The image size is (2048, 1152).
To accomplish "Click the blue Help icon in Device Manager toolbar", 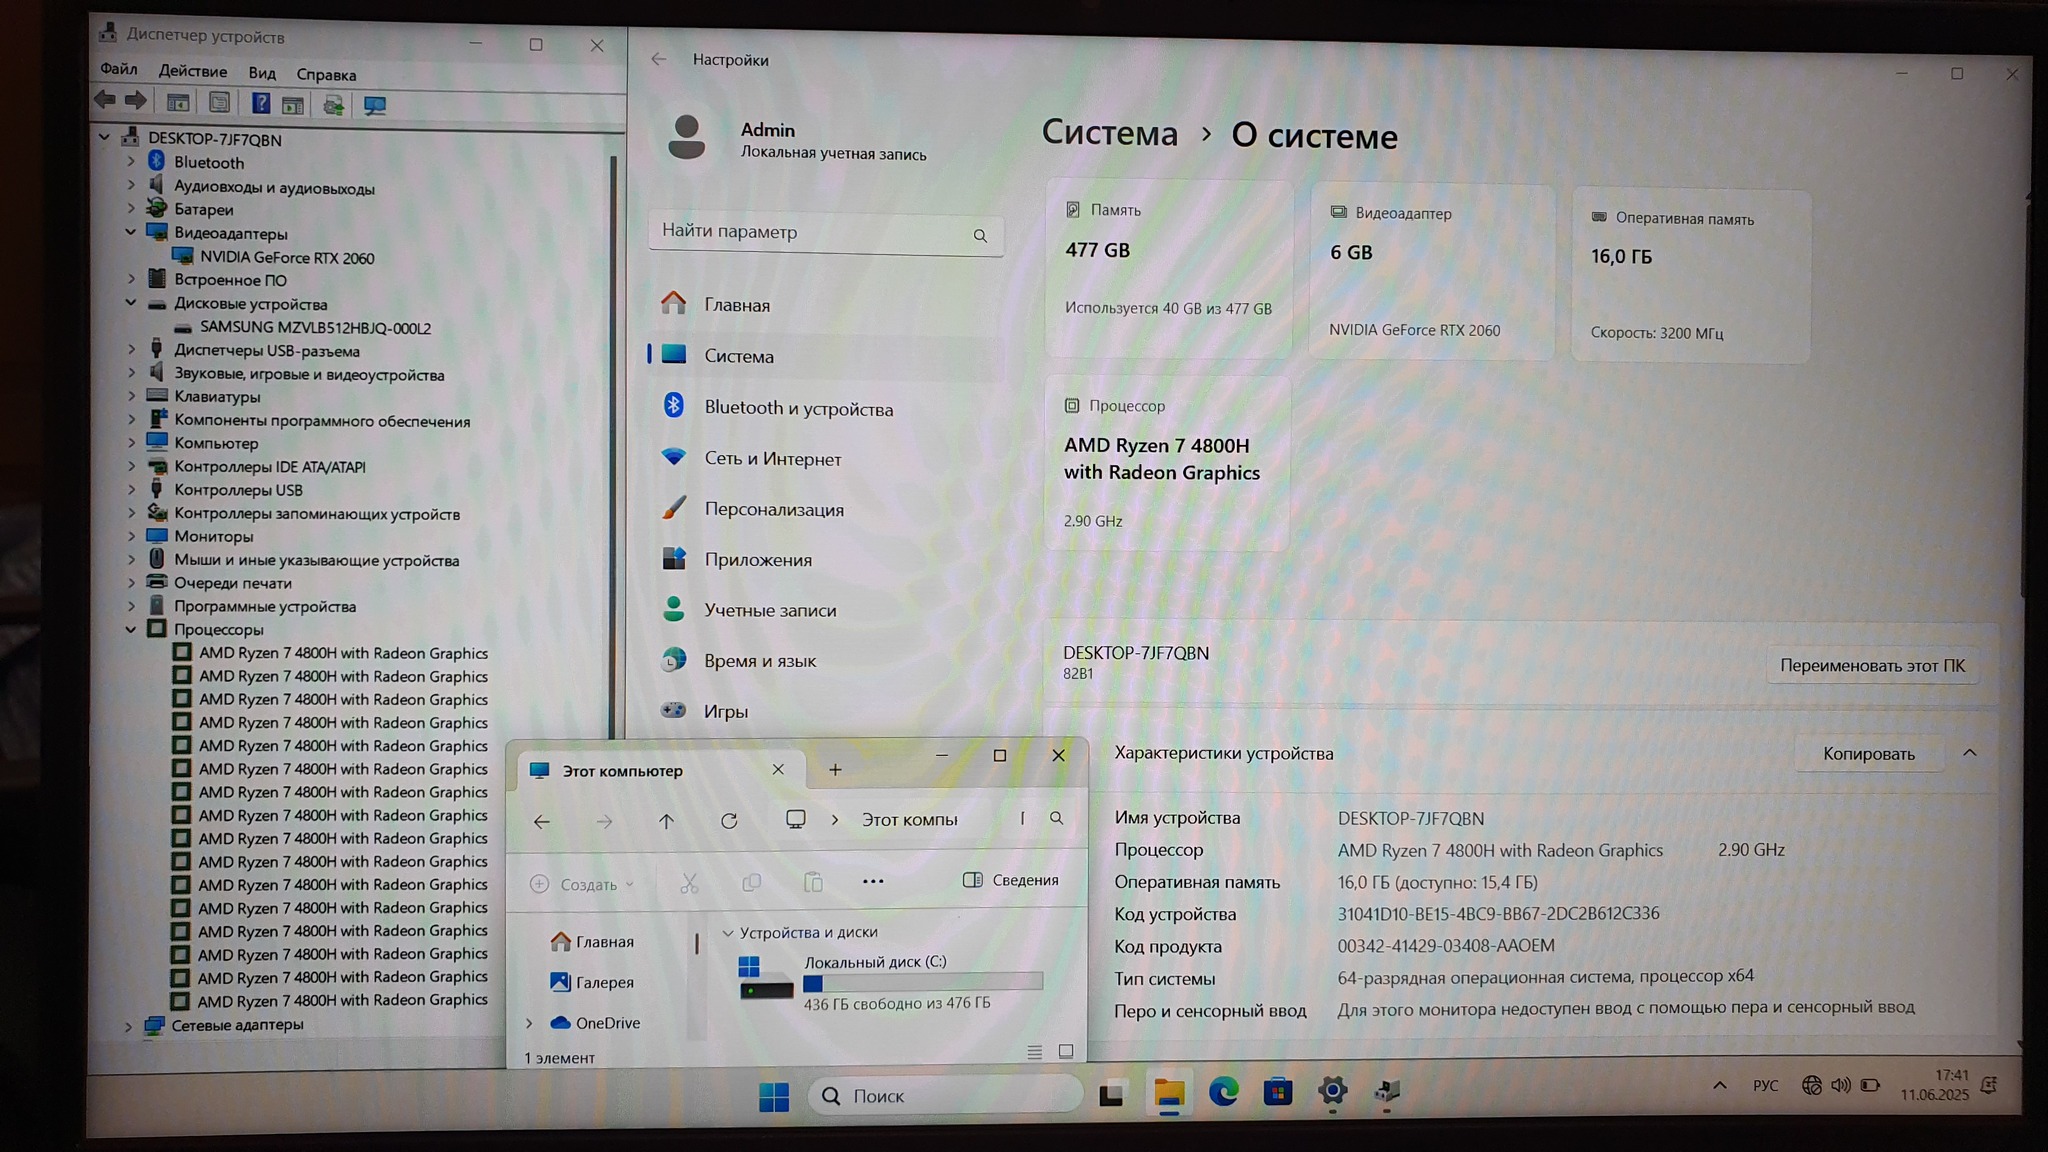I will coord(260,104).
